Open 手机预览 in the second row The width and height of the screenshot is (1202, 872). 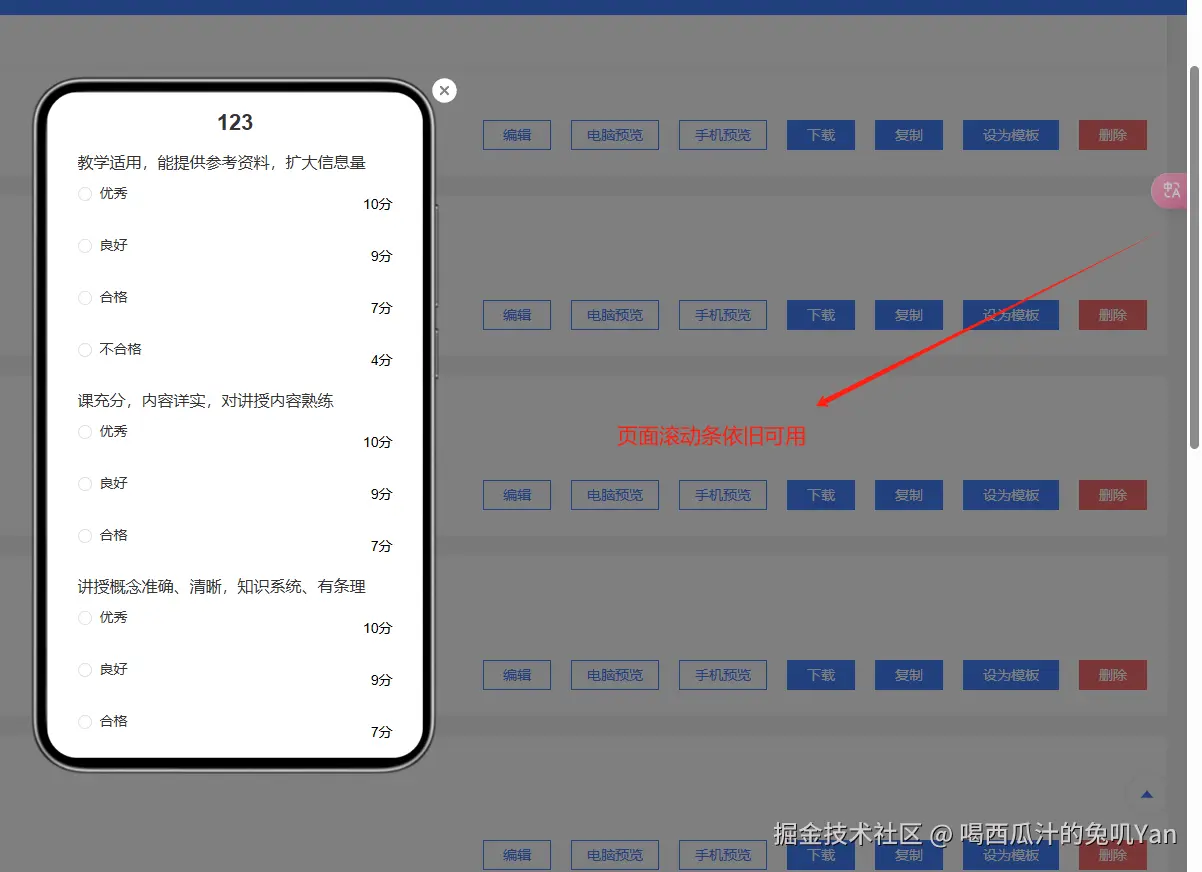(x=722, y=315)
